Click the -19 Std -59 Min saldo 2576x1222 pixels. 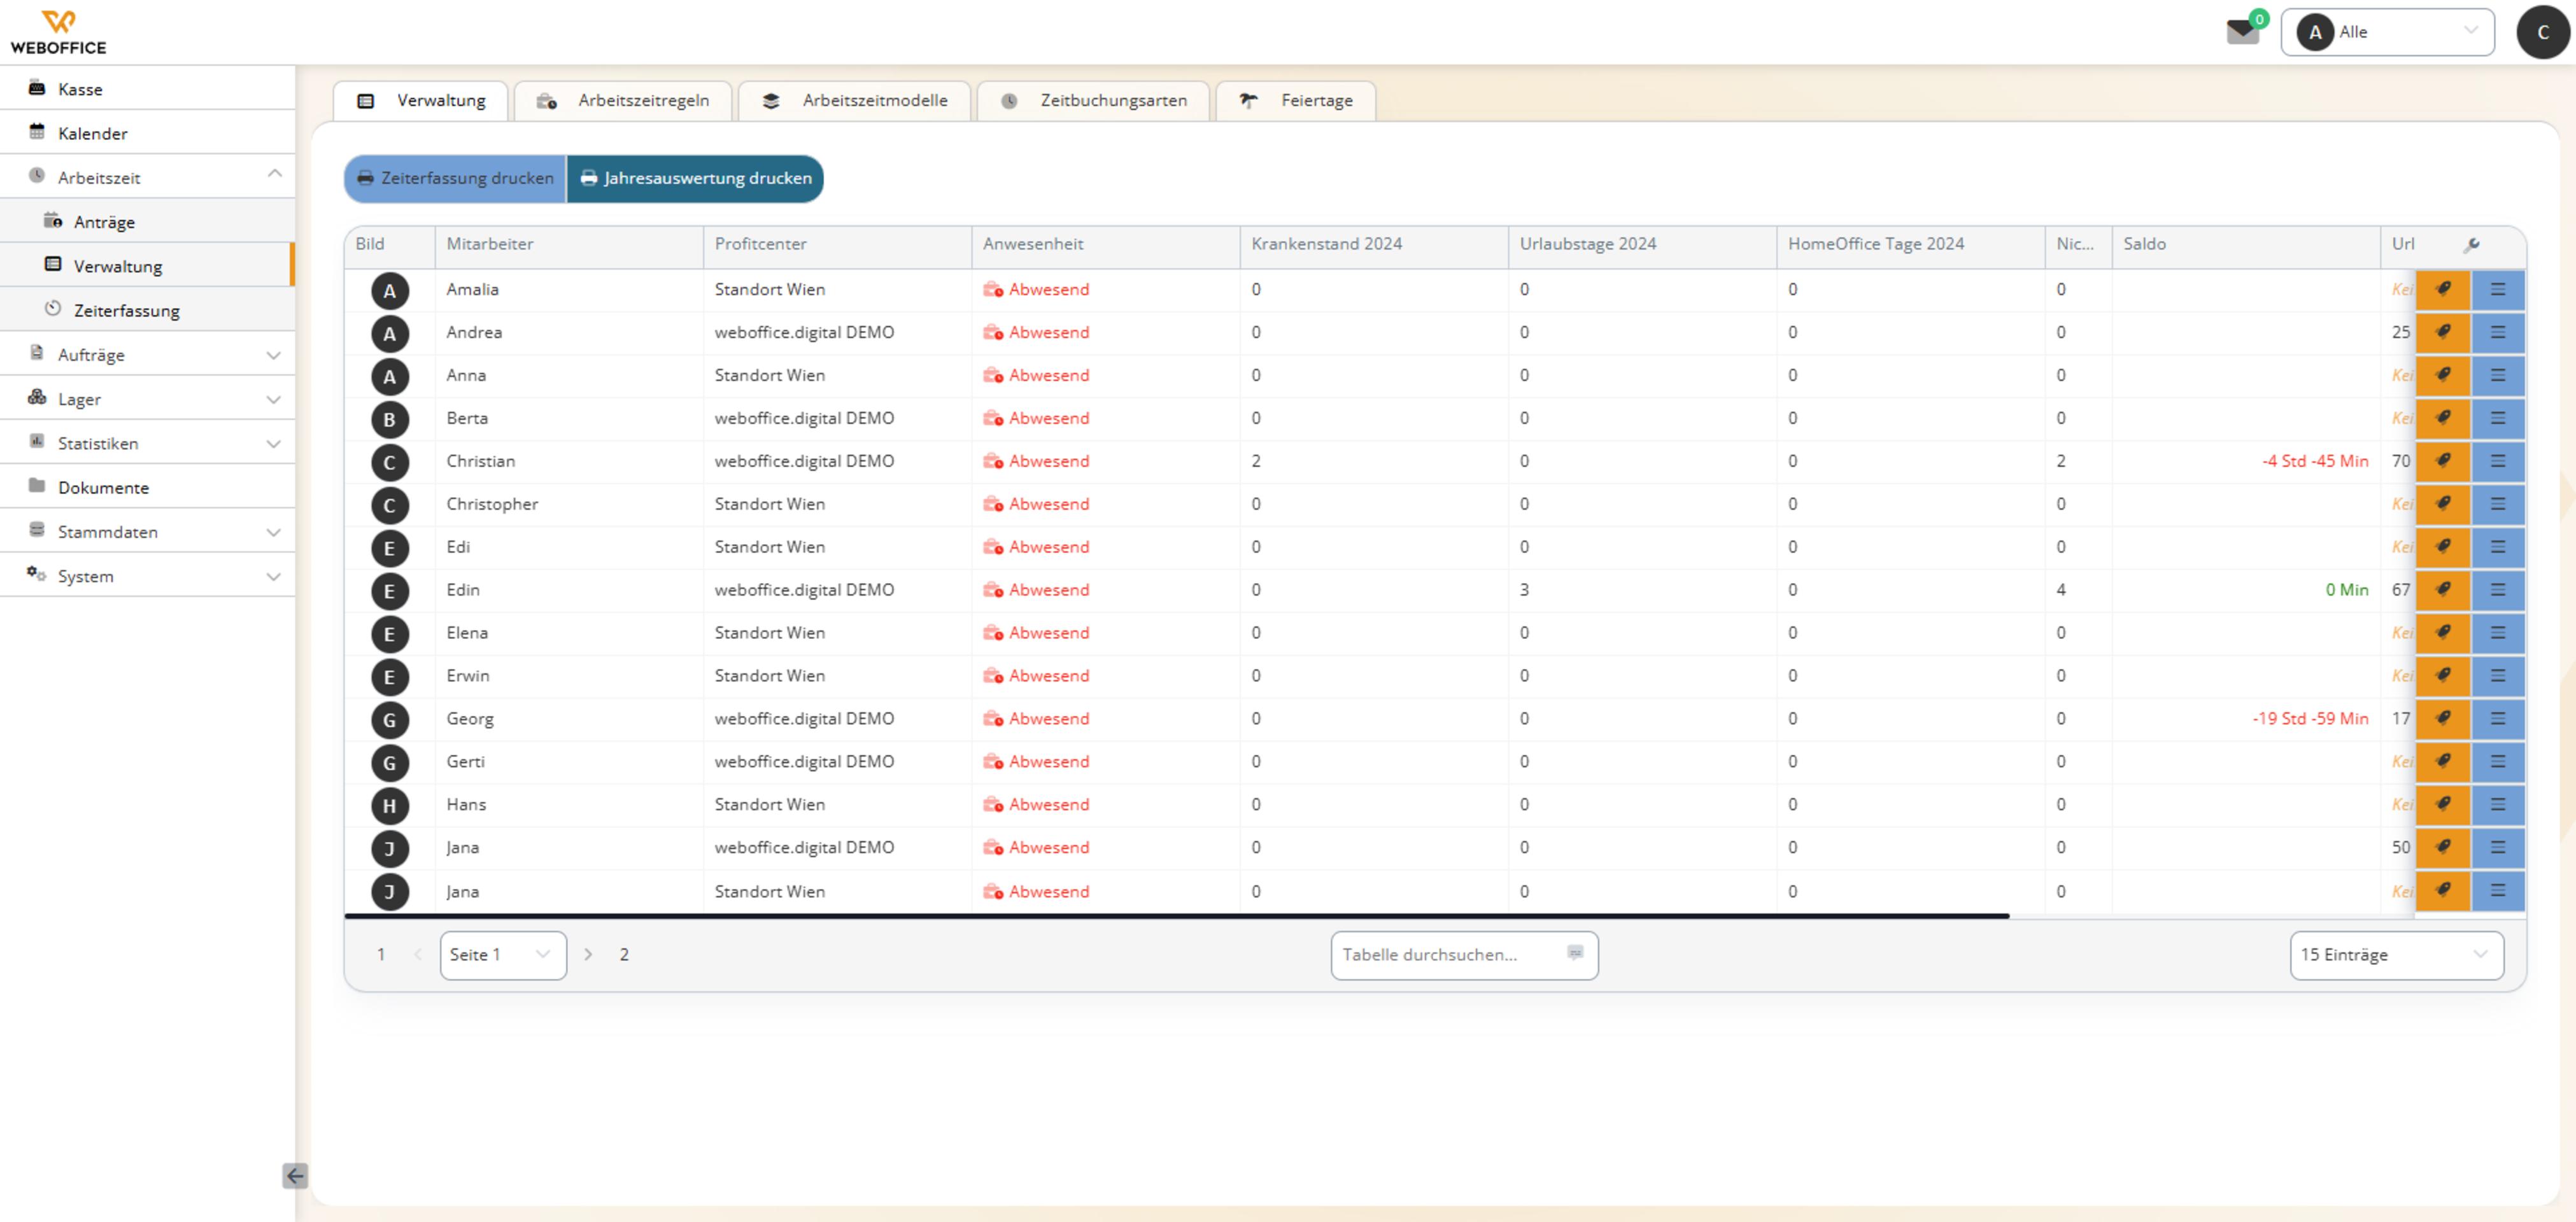point(2310,719)
